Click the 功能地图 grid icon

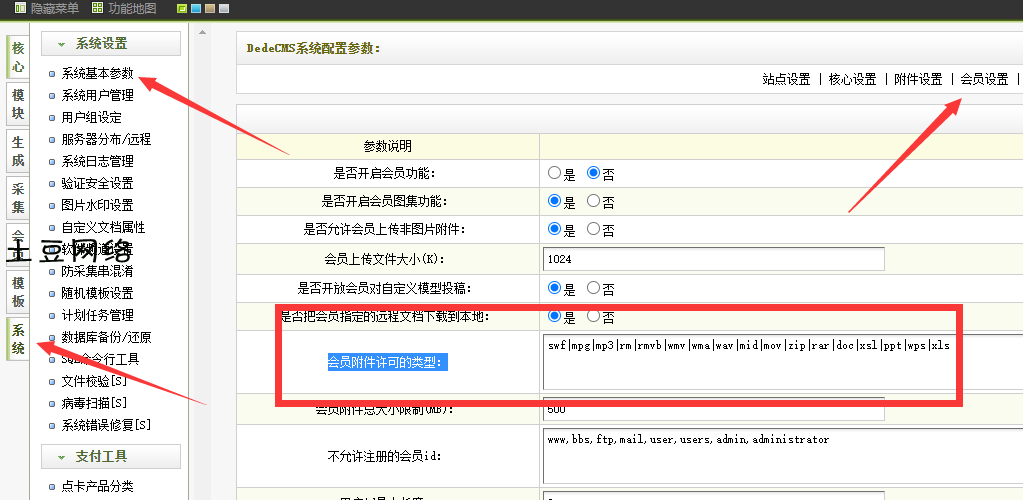pos(97,8)
